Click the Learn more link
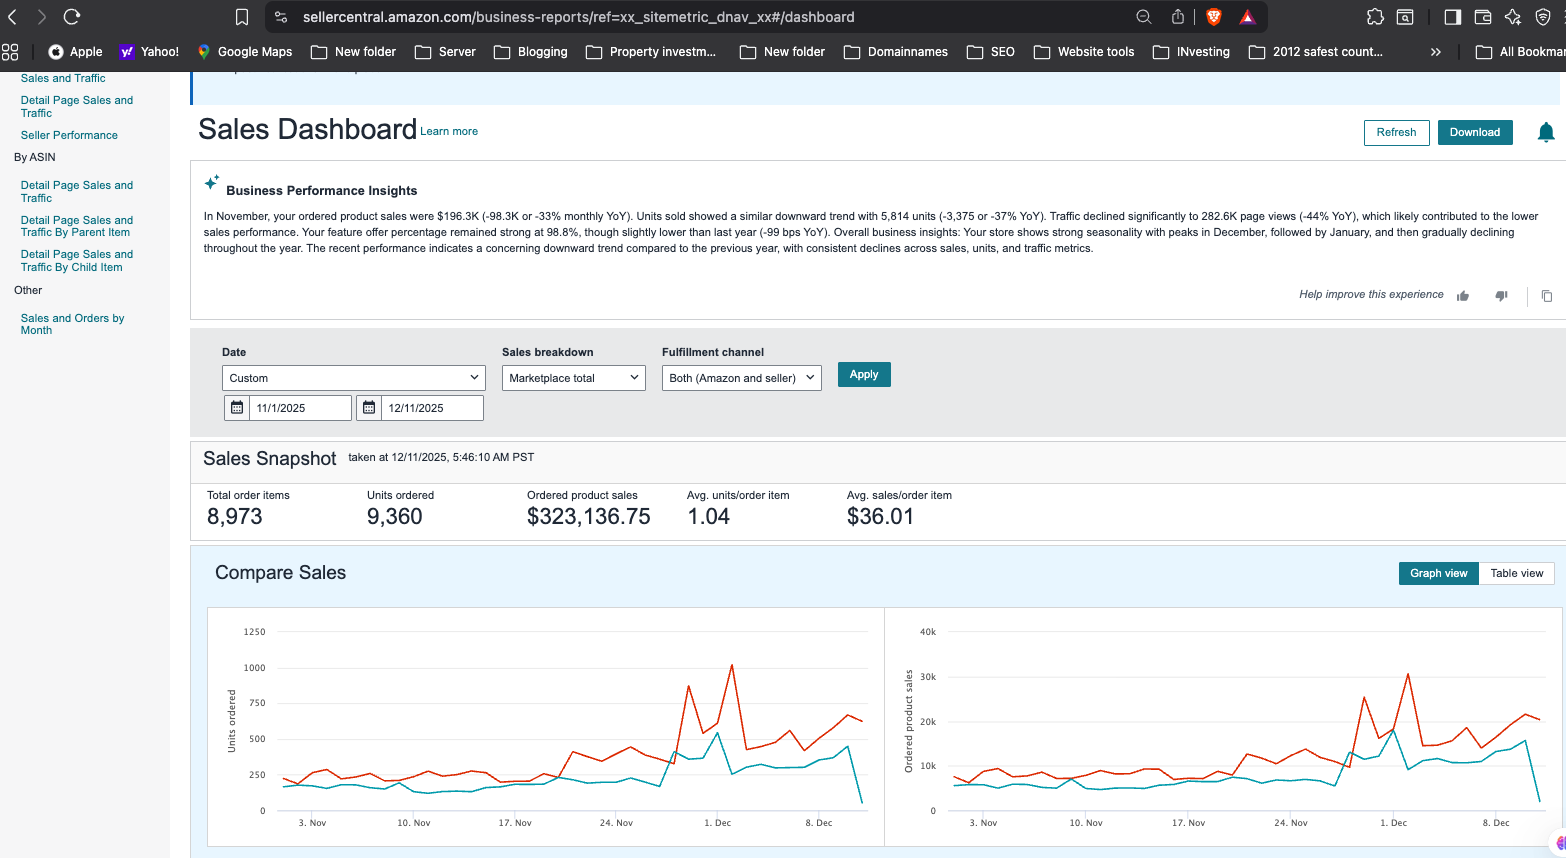This screenshot has height=858, width=1566. [449, 132]
